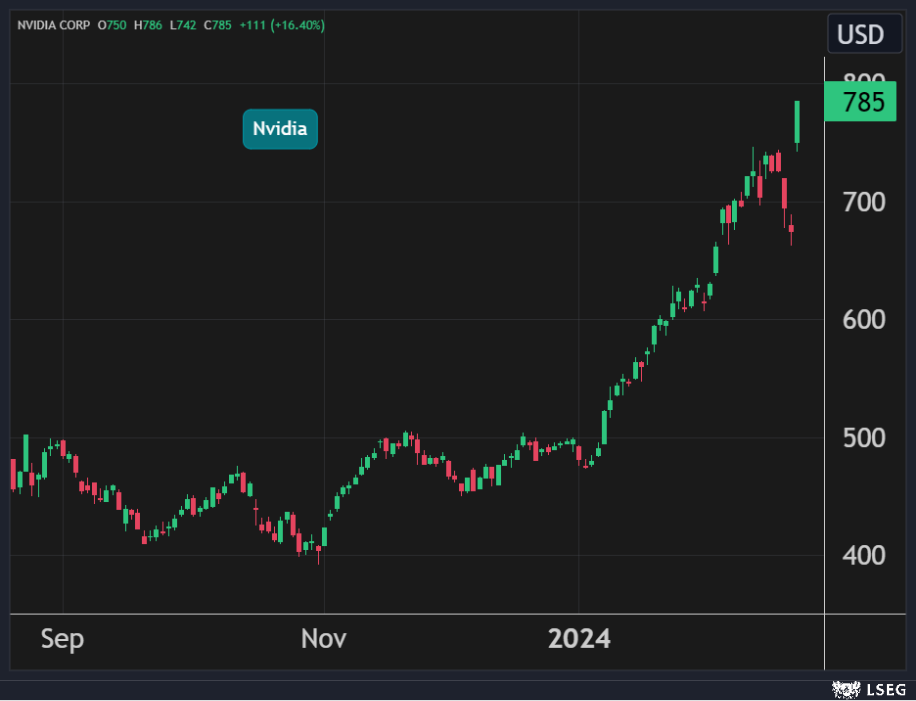Screen dimensions: 916x701
Task: Click the Nov label on time axis
Action: (323, 638)
